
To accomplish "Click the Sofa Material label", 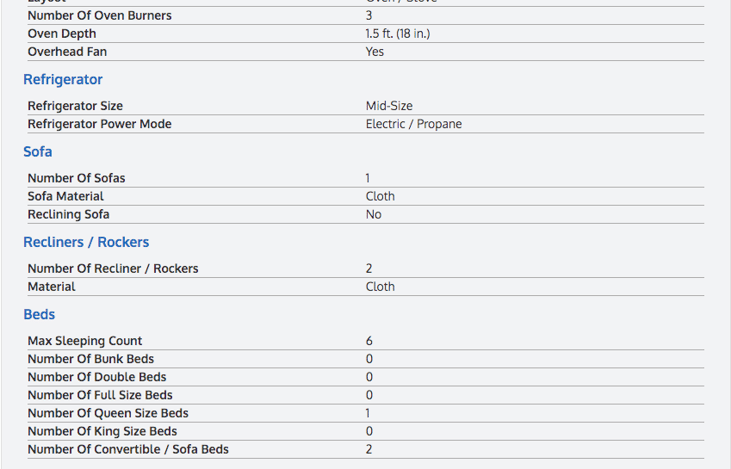I will (x=65, y=196).
